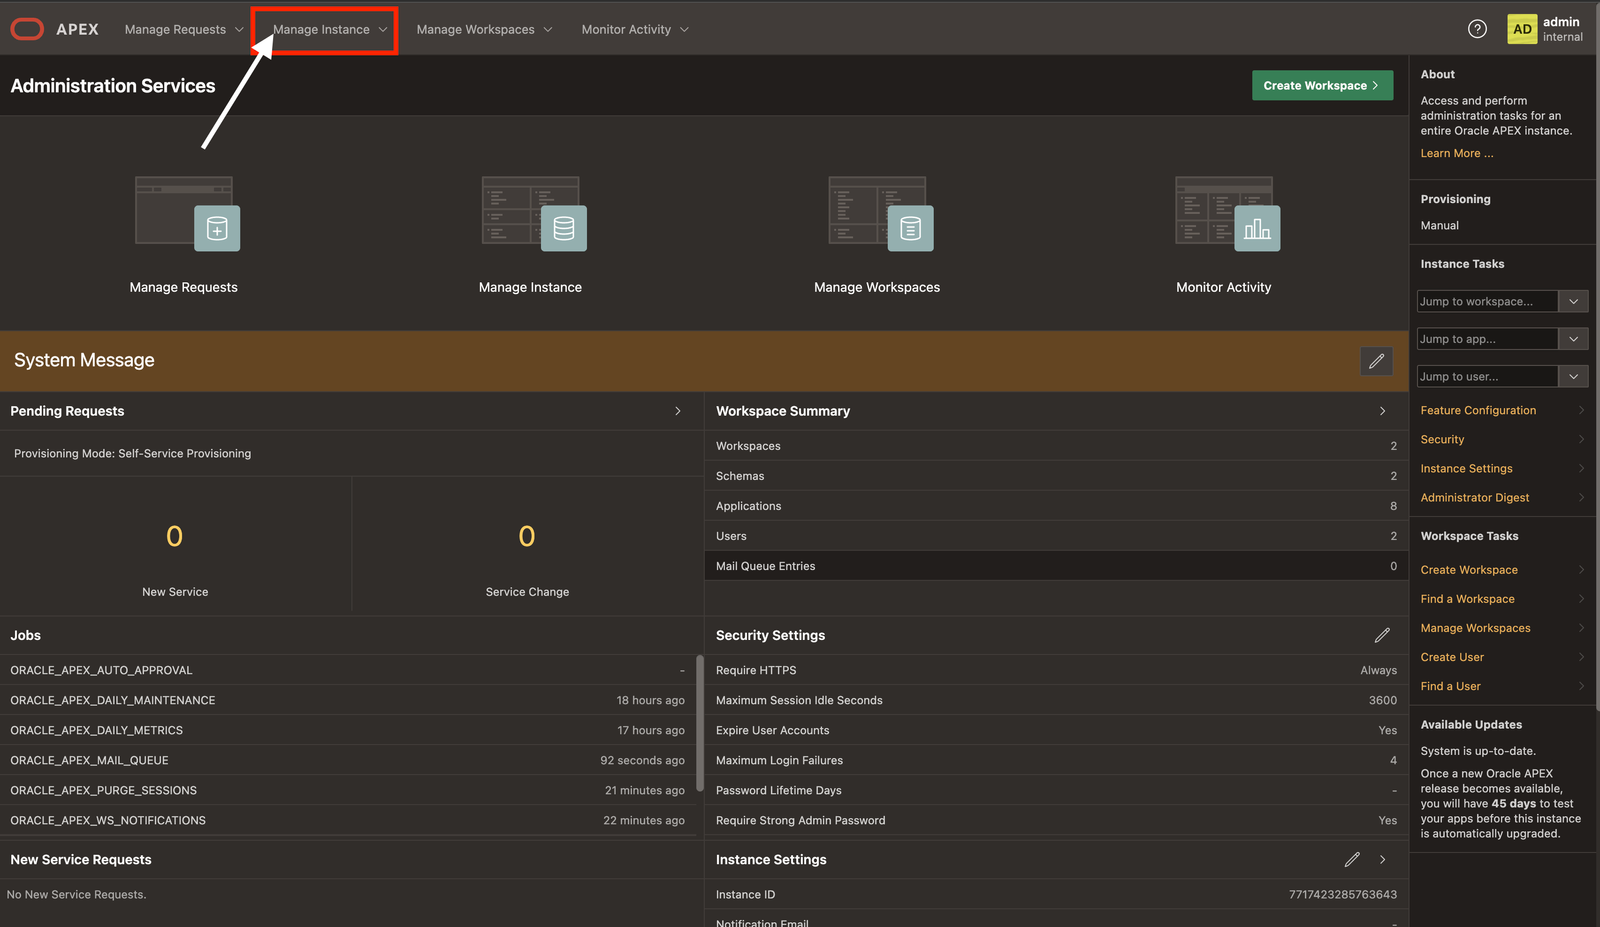Open the Manage Requests menu
This screenshot has height=927, width=1600.
click(183, 29)
